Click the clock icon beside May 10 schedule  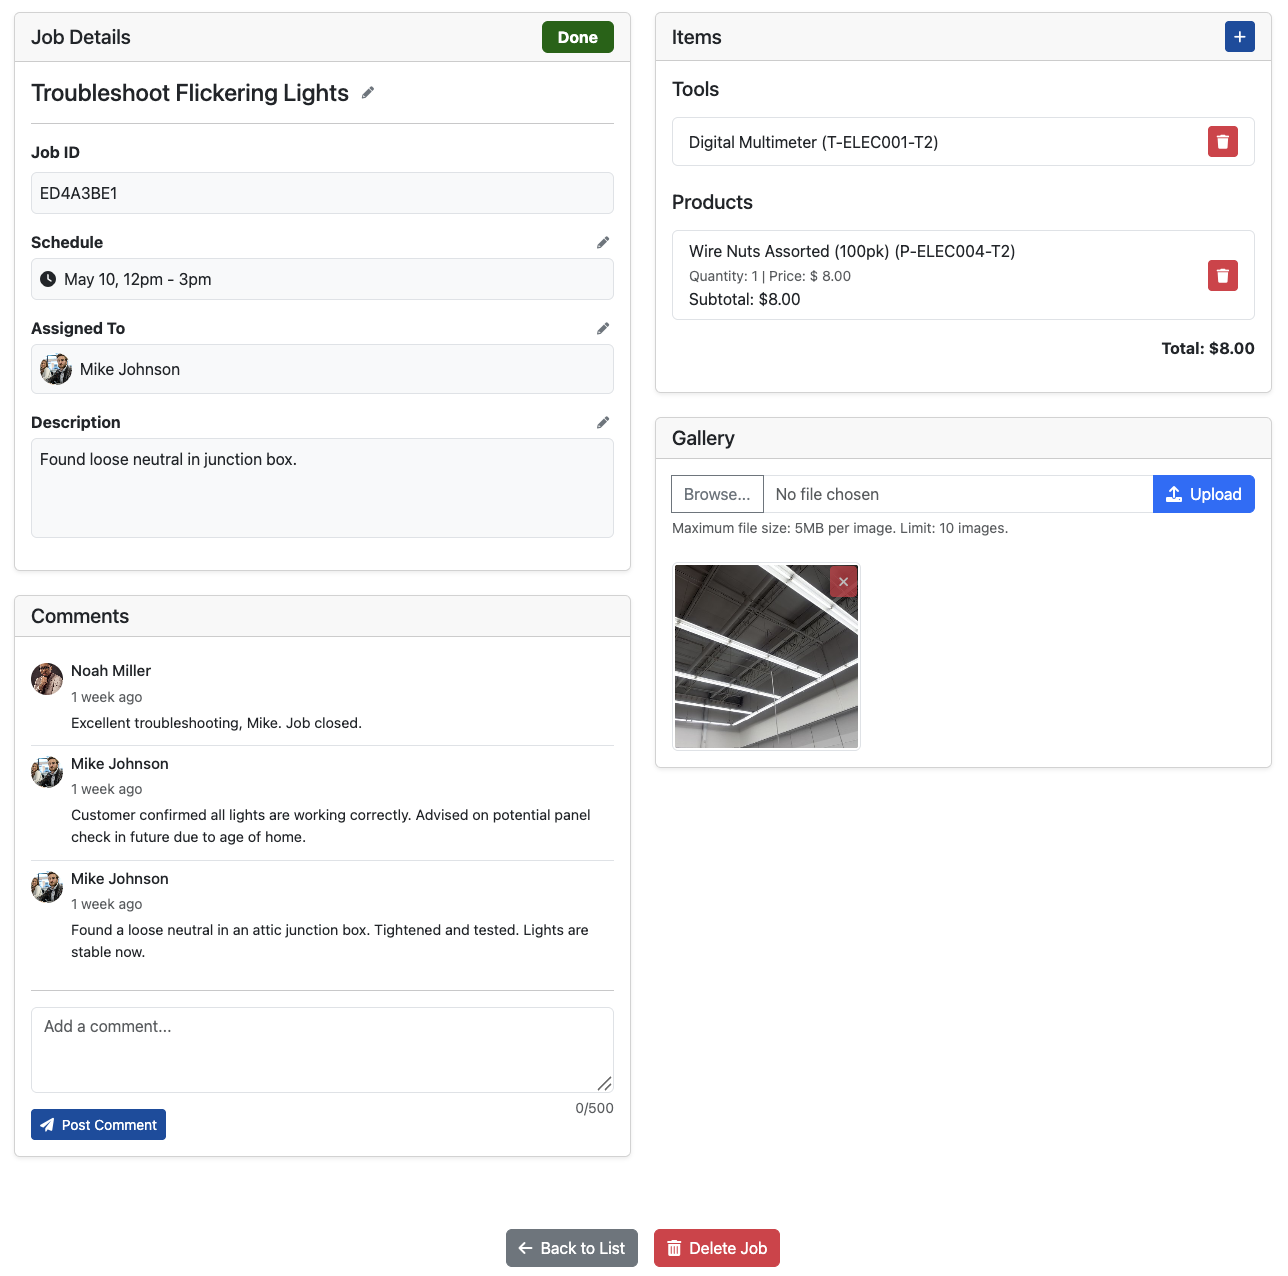click(47, 279)
